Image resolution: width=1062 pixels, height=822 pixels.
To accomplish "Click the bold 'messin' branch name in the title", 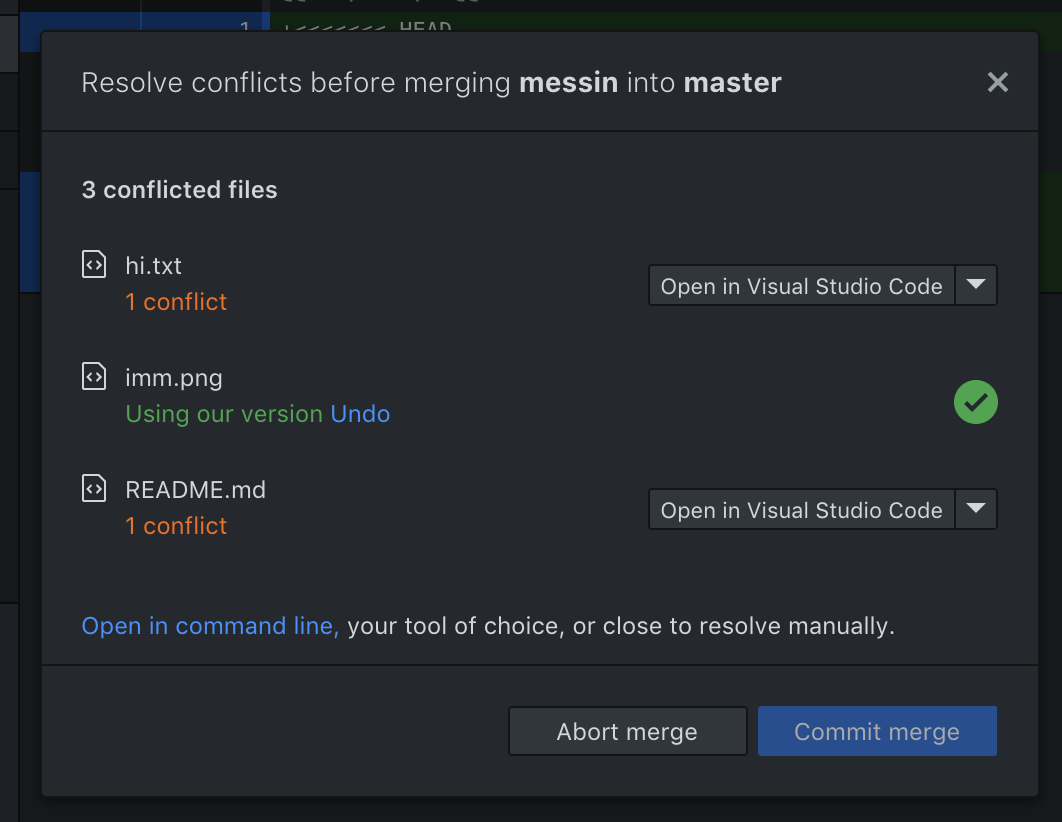I will coord(568,82).
